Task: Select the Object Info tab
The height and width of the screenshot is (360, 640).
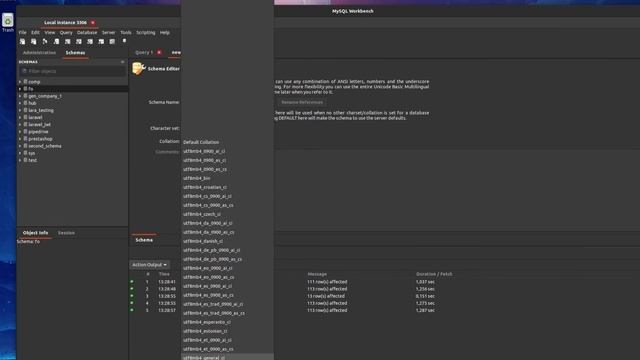Action: click(x=35, y=233)
